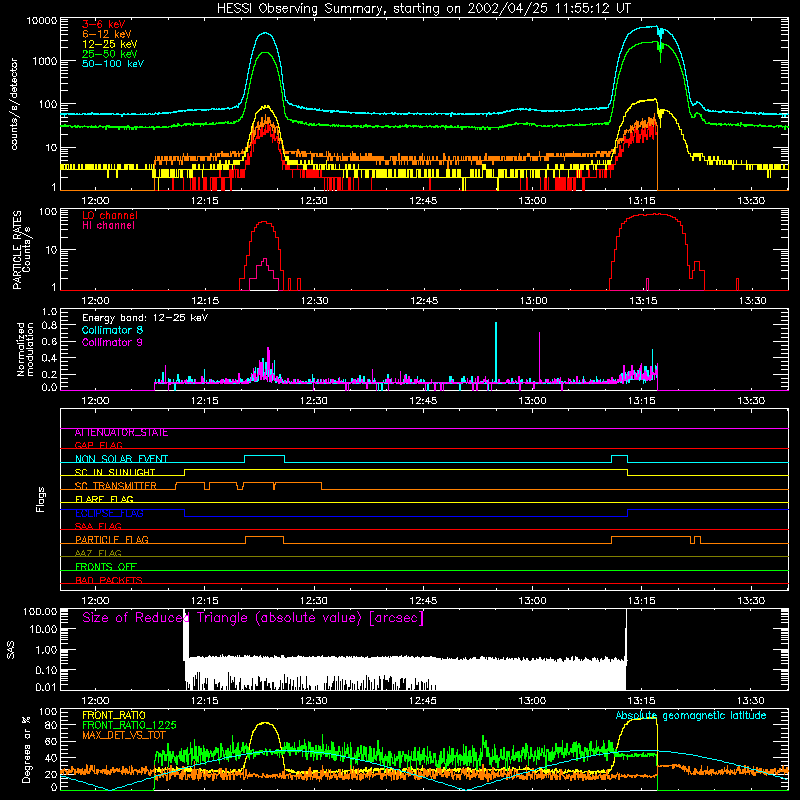
Task: Click the Absolute geomagnetic latitude label
Action: point(691,715)
